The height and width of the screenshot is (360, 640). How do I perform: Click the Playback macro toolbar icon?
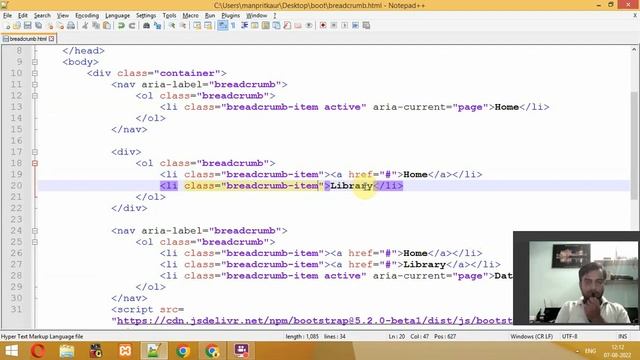(344, 25)
